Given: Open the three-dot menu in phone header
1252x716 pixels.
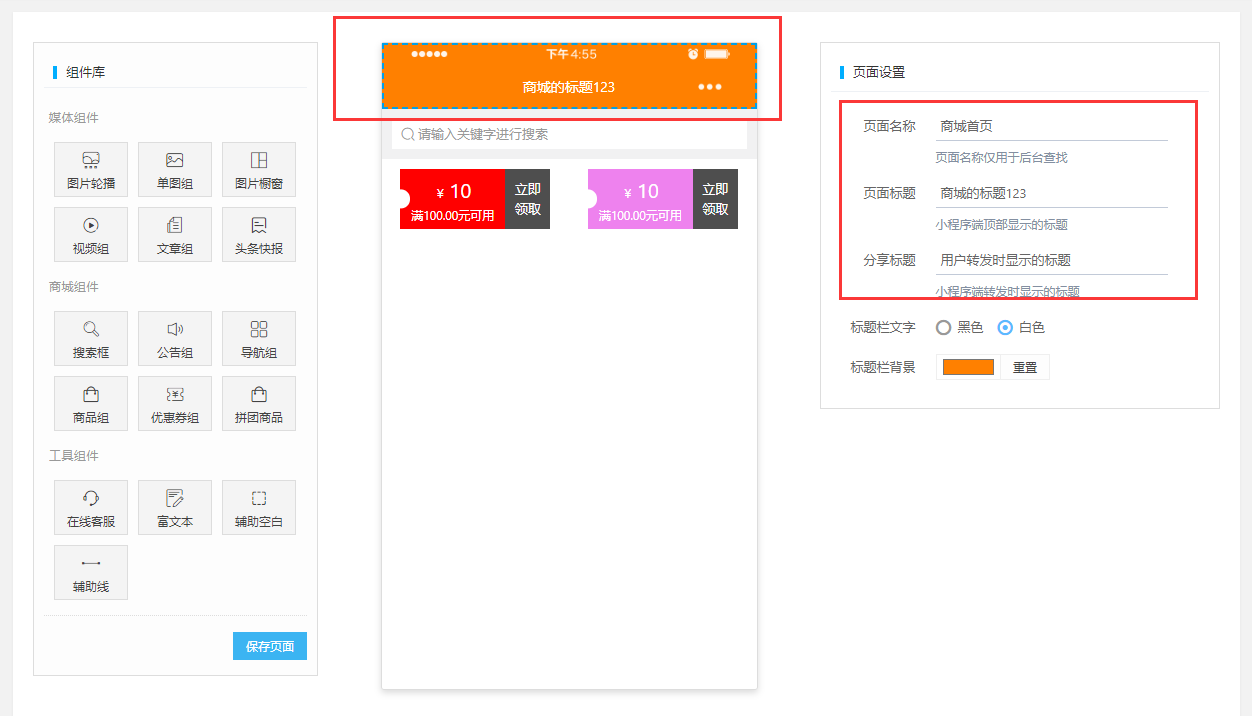Looking at the screenshot, I should click(710, 87).
